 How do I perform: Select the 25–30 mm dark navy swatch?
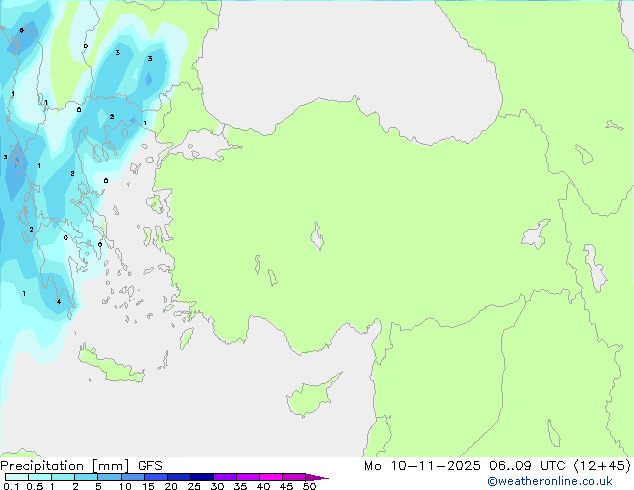(202, 477)
